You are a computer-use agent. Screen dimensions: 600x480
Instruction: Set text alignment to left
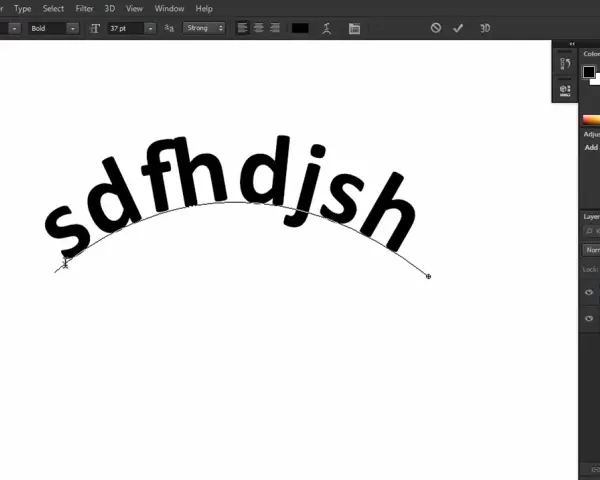tap(242, 28)
